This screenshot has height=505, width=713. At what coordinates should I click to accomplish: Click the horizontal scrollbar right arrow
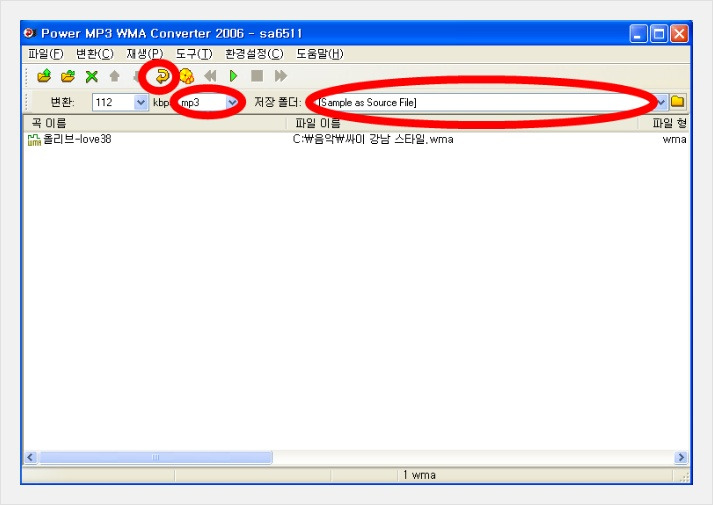tap(681, 457)
